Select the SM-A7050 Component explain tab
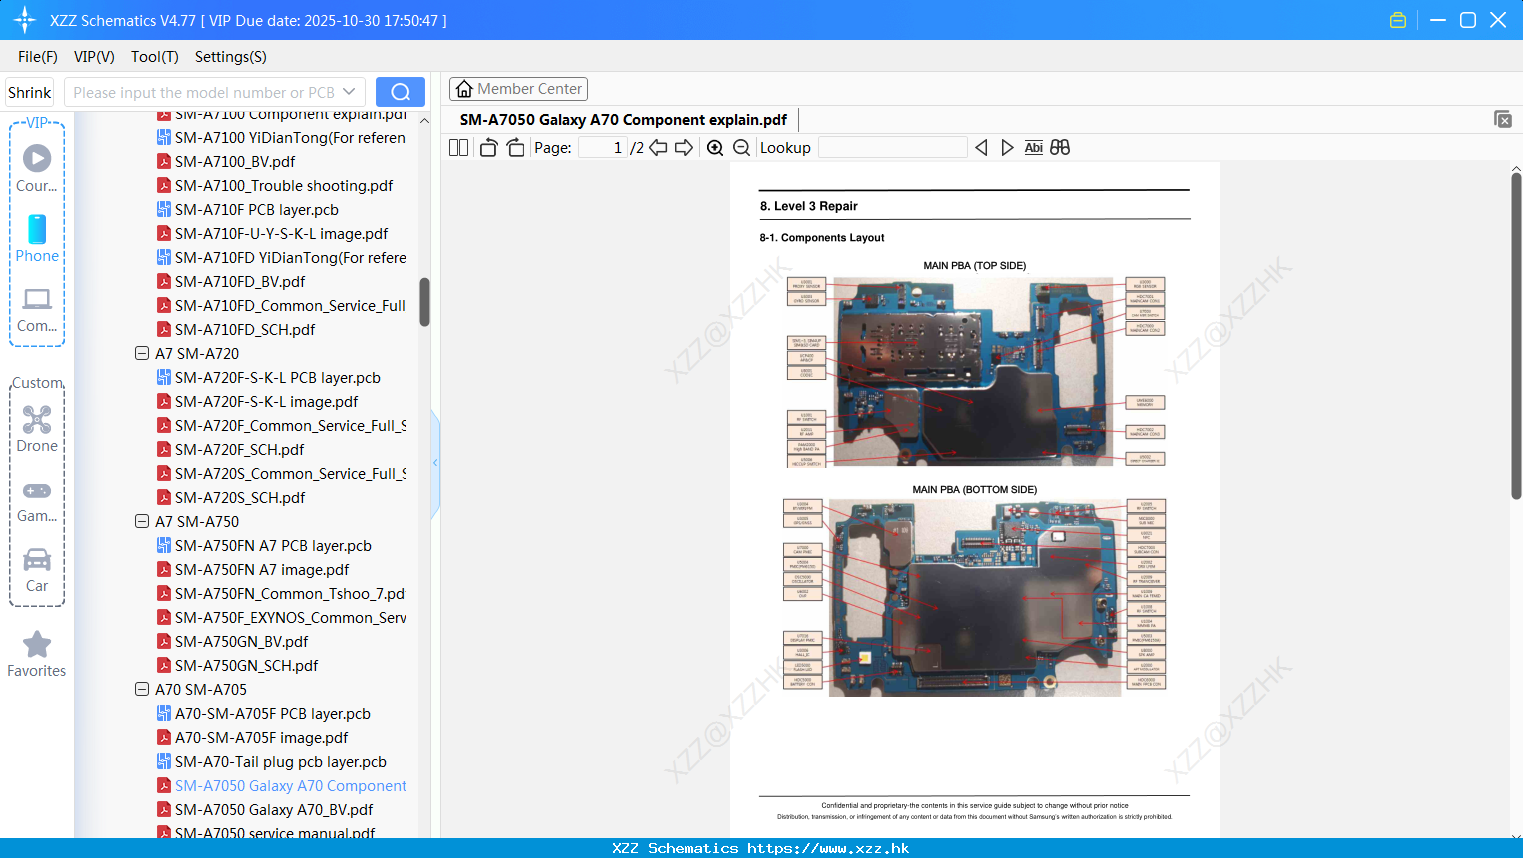 [x=623, y=120]
